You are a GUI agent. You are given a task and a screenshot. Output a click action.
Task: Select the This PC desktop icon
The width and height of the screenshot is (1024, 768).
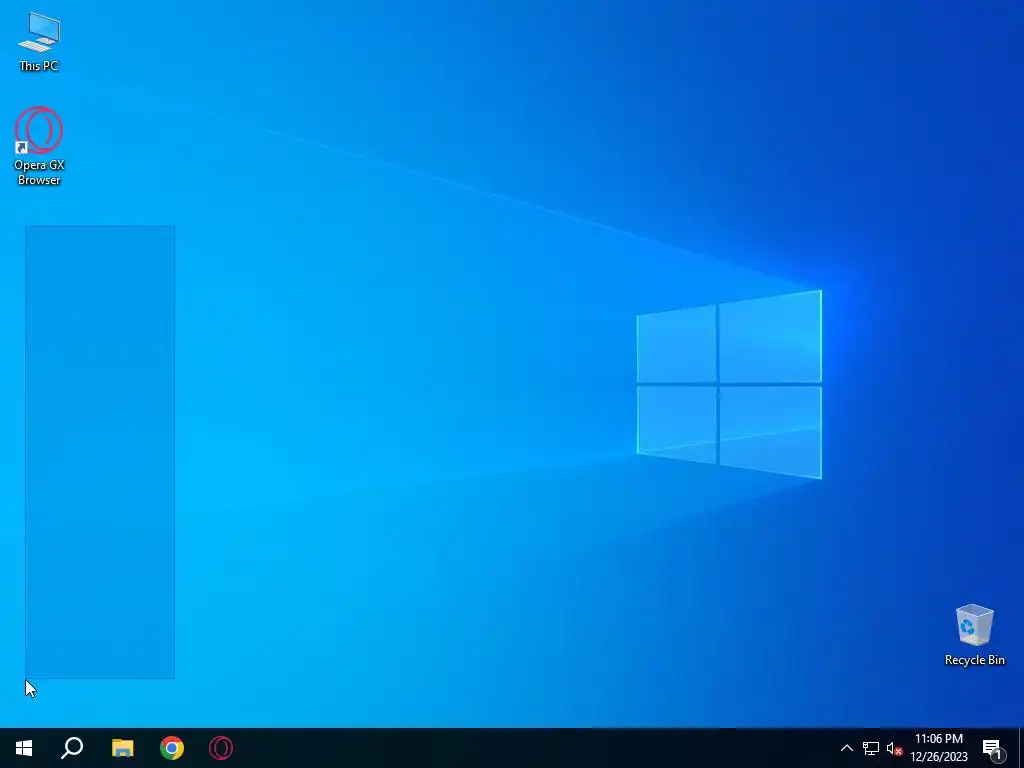[39, 42]
